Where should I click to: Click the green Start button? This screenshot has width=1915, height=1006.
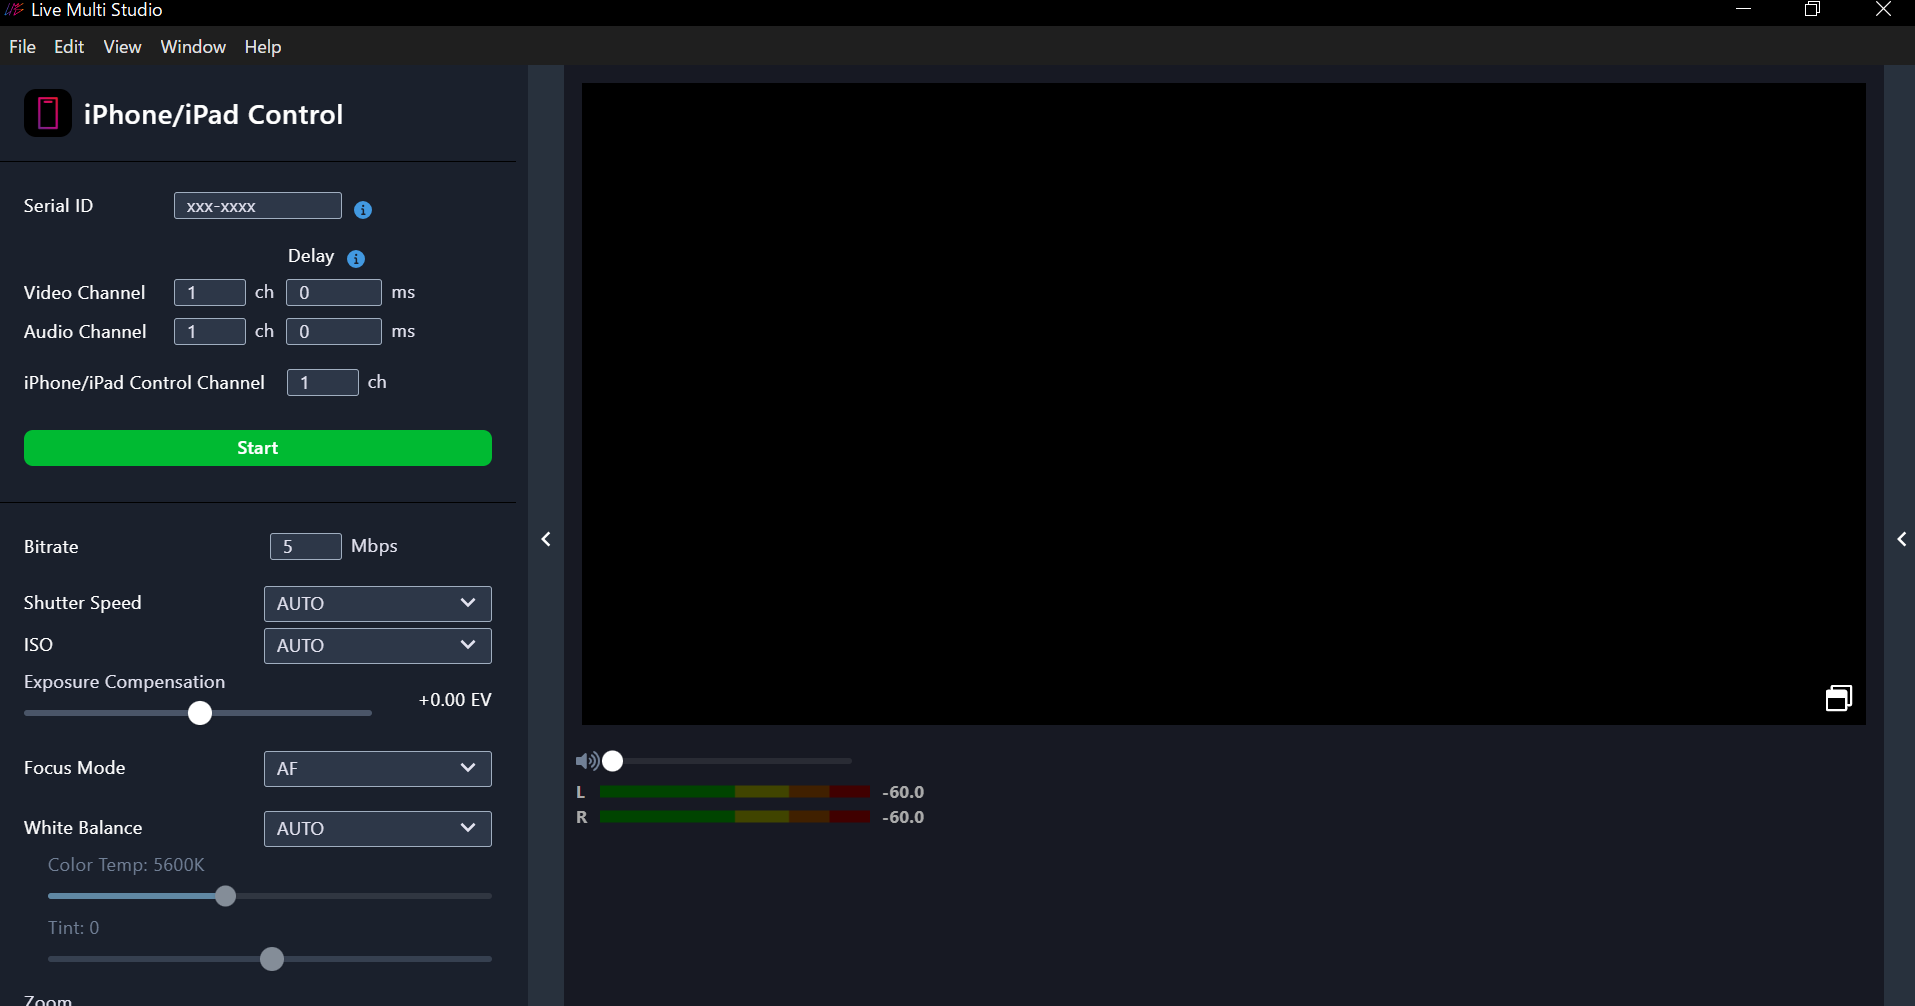coord(258,448)
